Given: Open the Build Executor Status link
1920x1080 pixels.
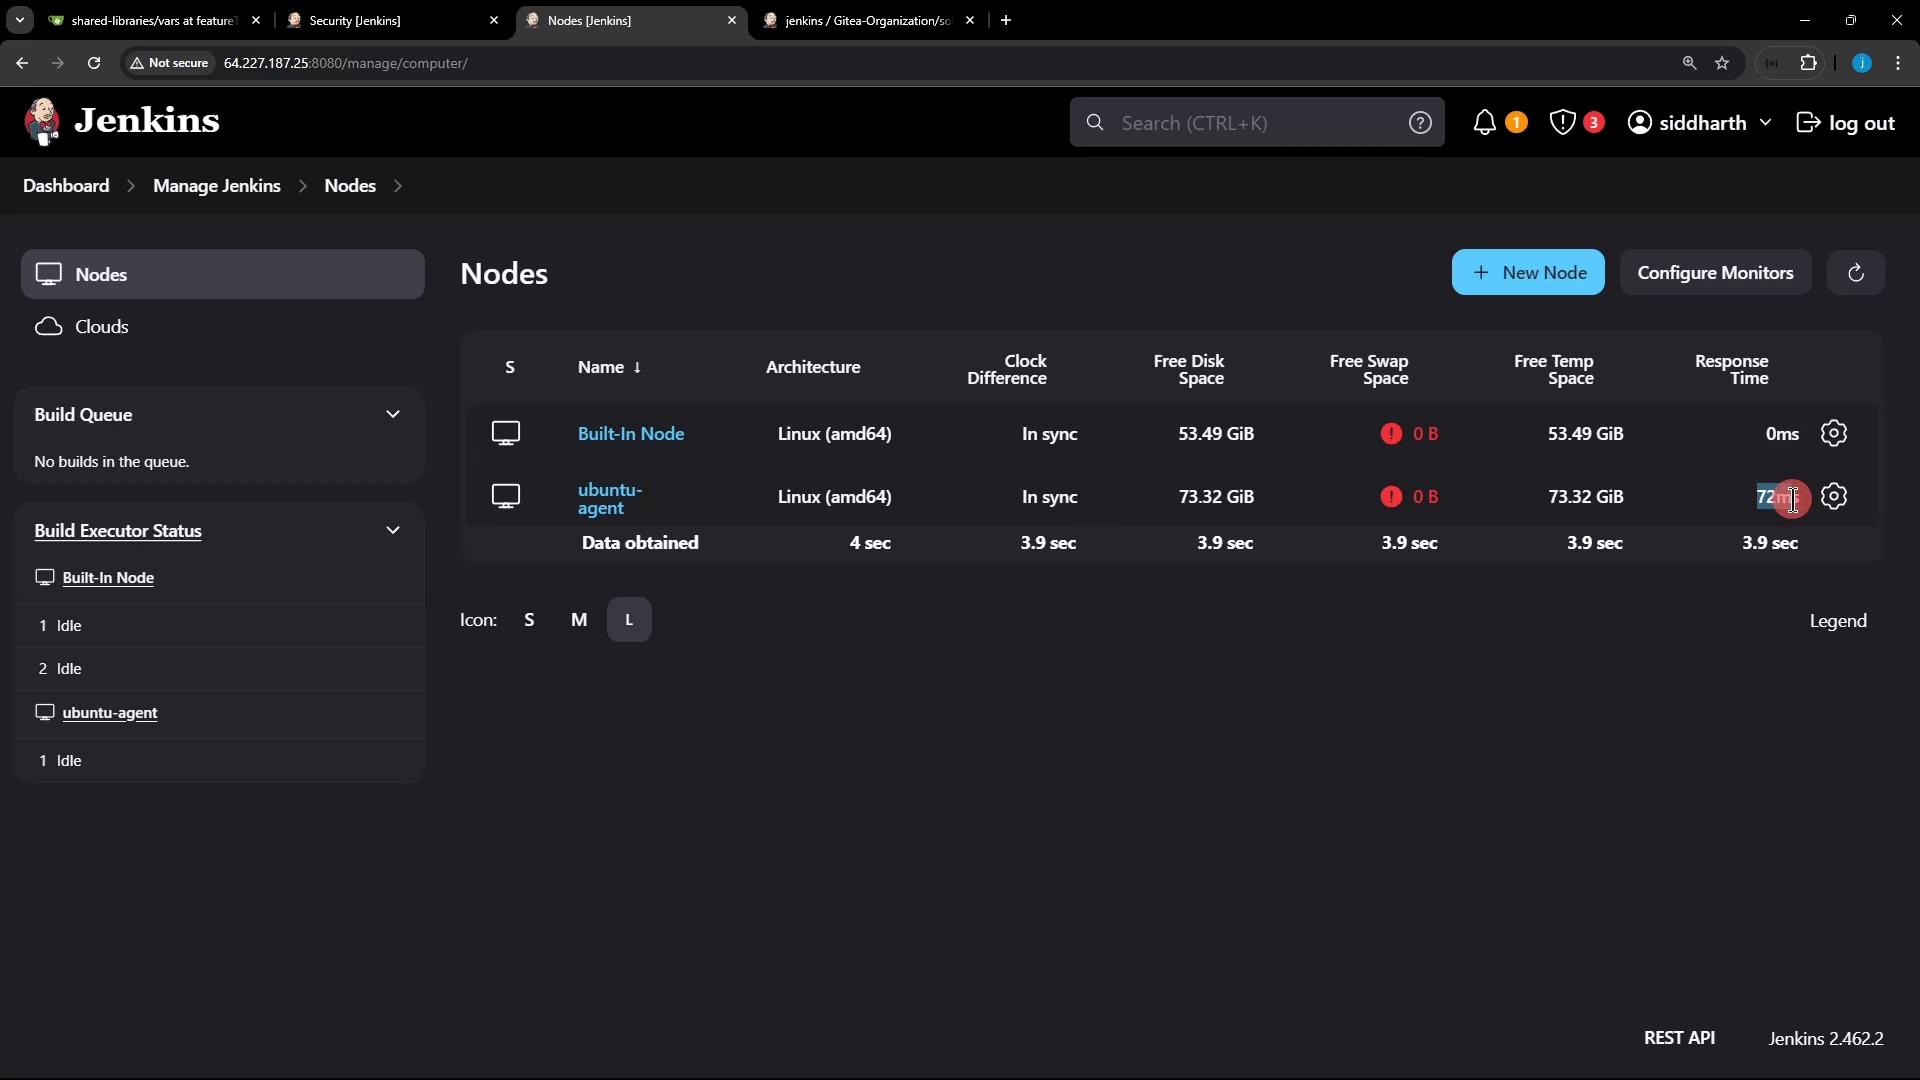Looking at the screenshot, I should tap(118, 531).
